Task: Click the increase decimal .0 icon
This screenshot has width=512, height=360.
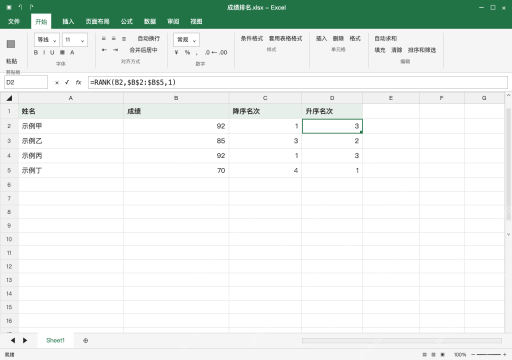Action: 207,52
